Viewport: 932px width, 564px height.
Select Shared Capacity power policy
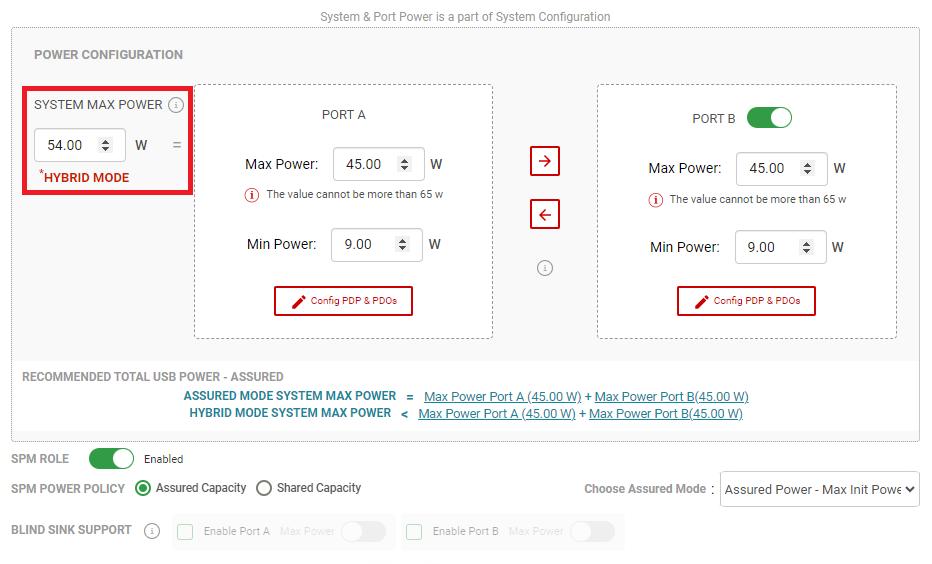(264, 488)
